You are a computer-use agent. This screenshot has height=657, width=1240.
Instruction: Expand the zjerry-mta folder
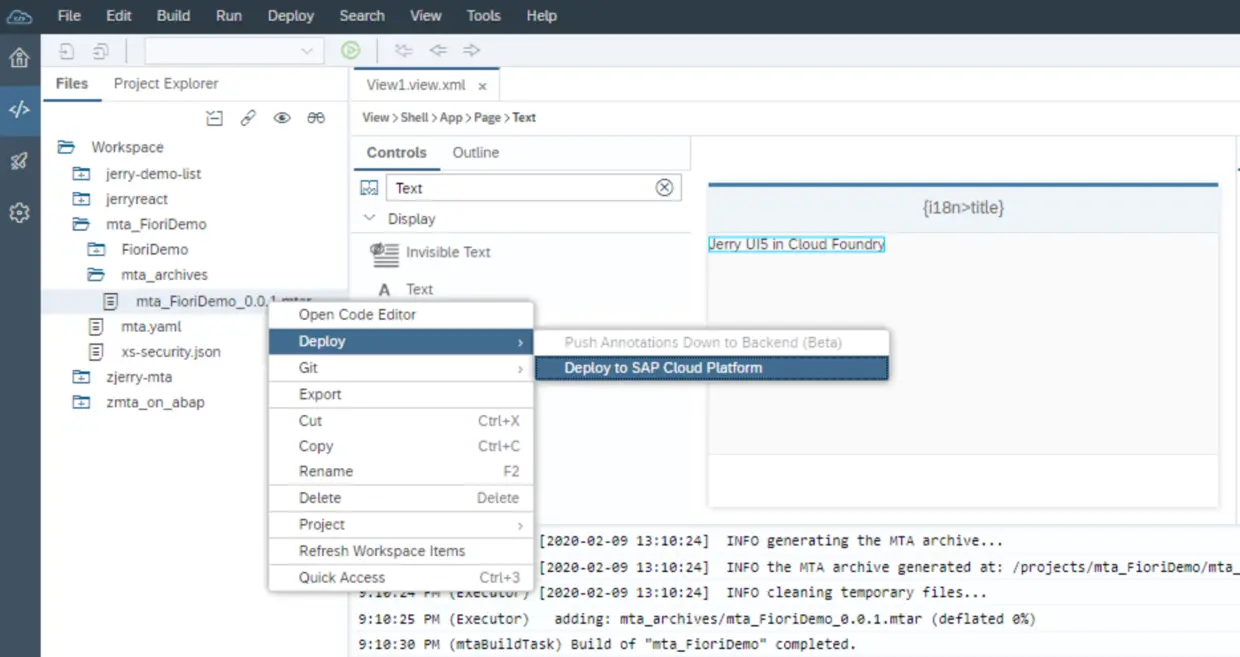click(x=81, y=378)
